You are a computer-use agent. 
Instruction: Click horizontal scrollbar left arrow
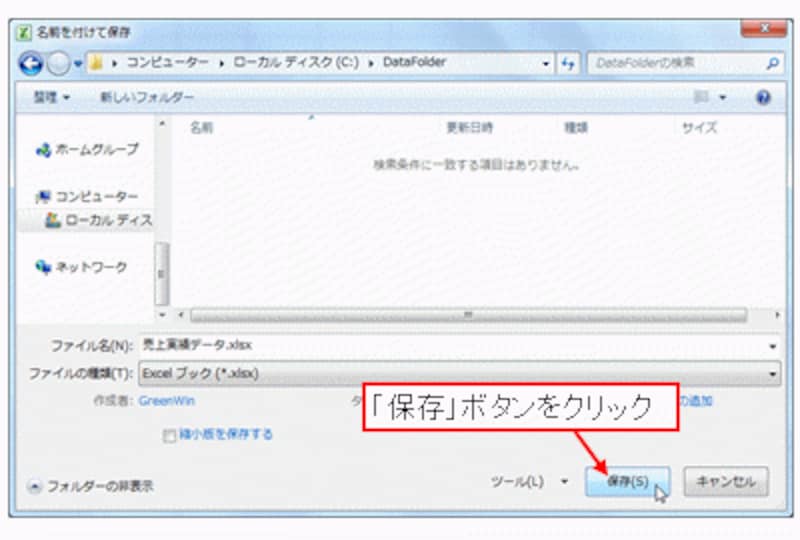(x=181, y=315)
